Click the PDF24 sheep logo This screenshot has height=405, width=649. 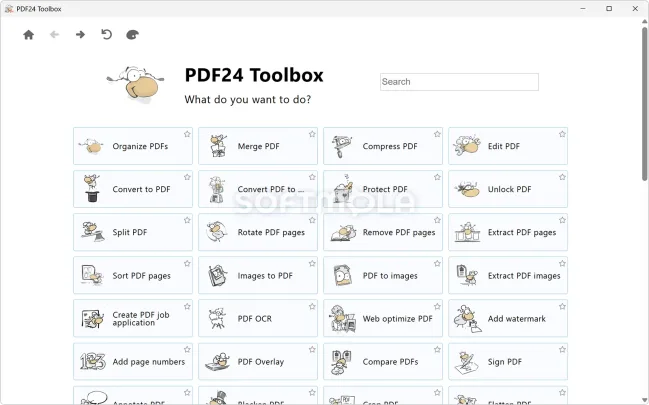tap(136, 84)
